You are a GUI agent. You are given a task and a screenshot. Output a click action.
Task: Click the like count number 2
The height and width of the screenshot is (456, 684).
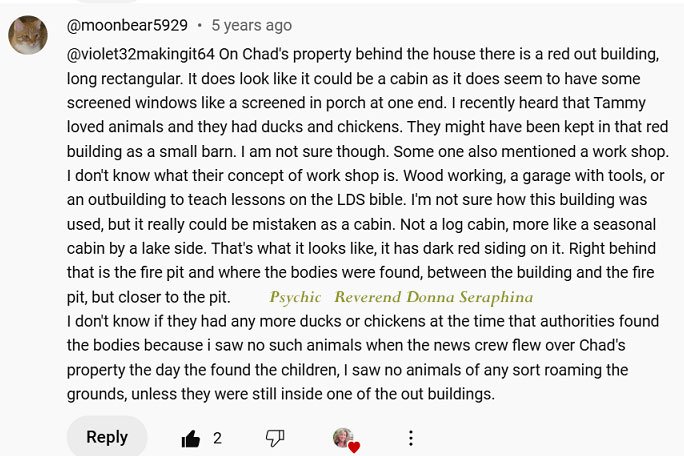pos(217,438)
